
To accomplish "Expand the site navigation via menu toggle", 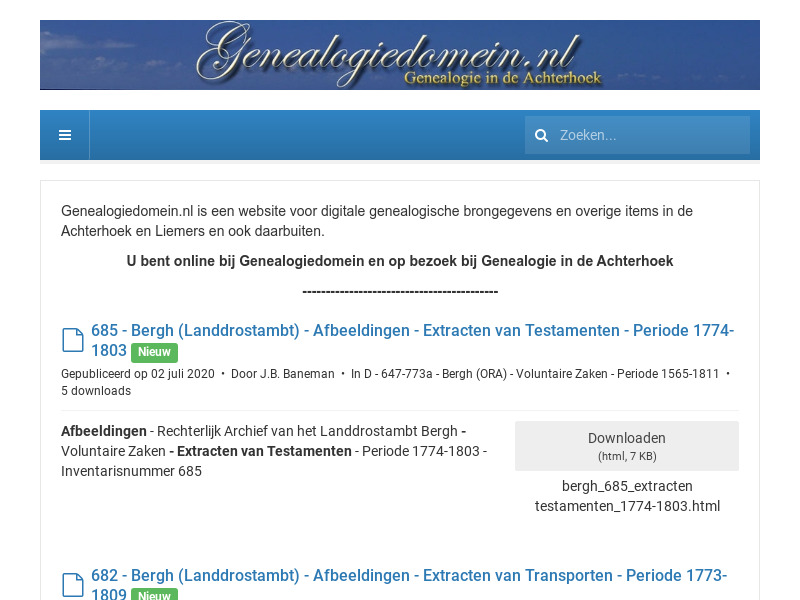I will [x=64, y=134].
